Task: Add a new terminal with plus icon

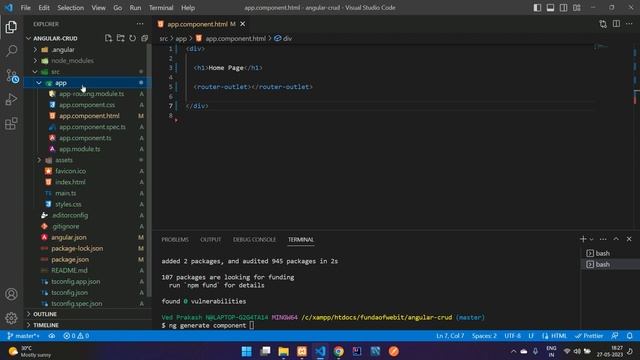Action: point(583,239)
